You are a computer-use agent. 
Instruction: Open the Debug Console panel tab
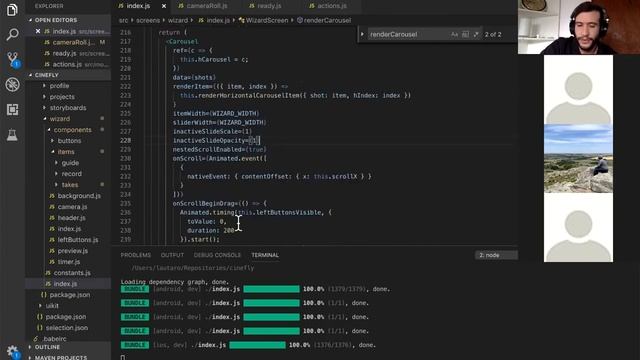click(x=217, y=255)
